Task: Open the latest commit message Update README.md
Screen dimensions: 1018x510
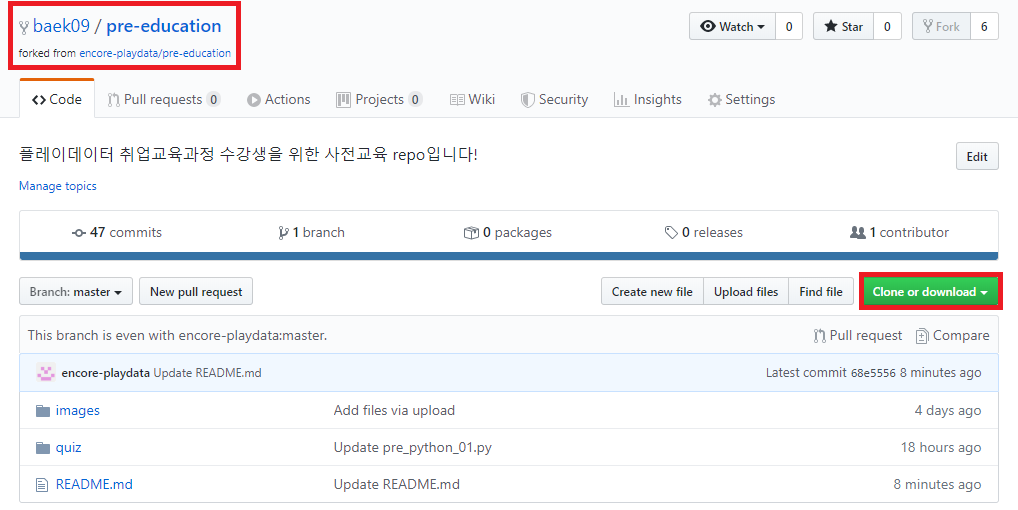Action: (207, 372)
